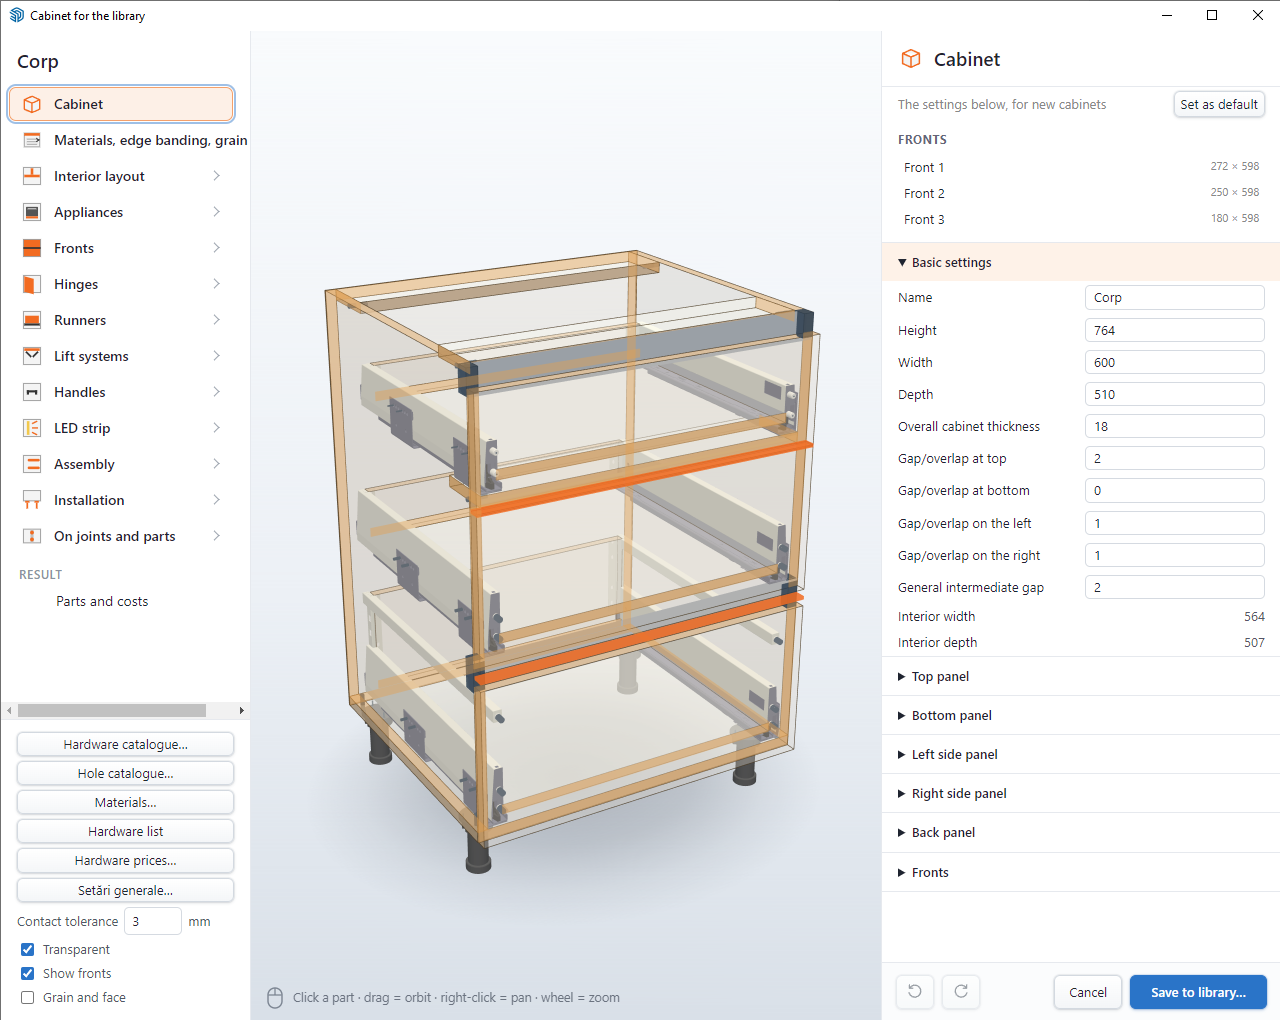Open Parts and costs result

[102, 601]
